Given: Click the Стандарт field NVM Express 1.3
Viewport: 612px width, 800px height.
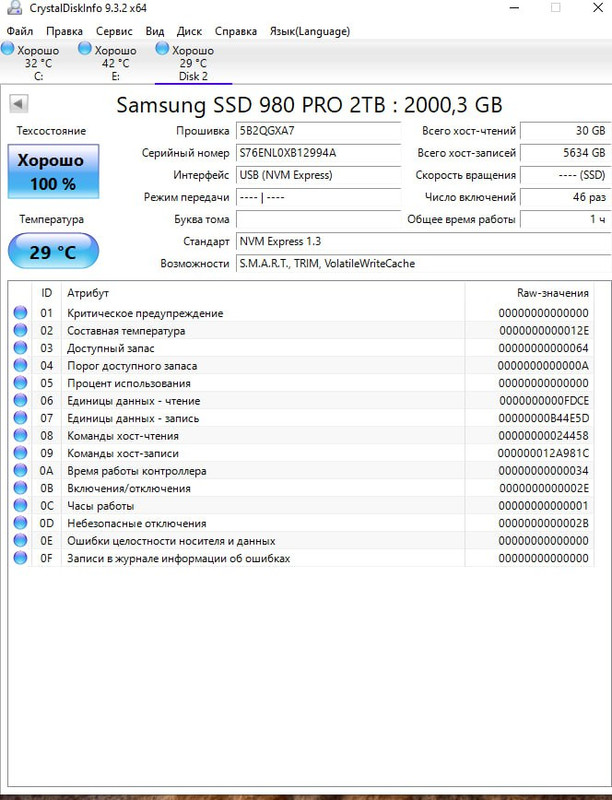Looking at the screenshot, I should (423, 241).
